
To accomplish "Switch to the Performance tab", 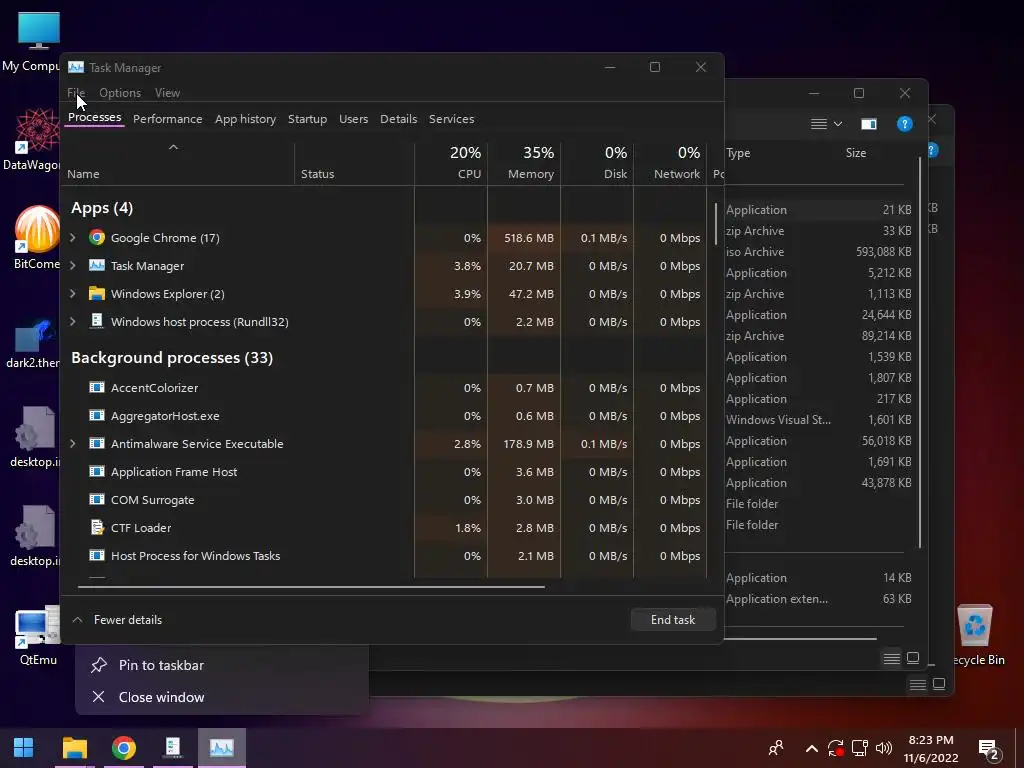I will pyautogui.click(x=168, y=119).
